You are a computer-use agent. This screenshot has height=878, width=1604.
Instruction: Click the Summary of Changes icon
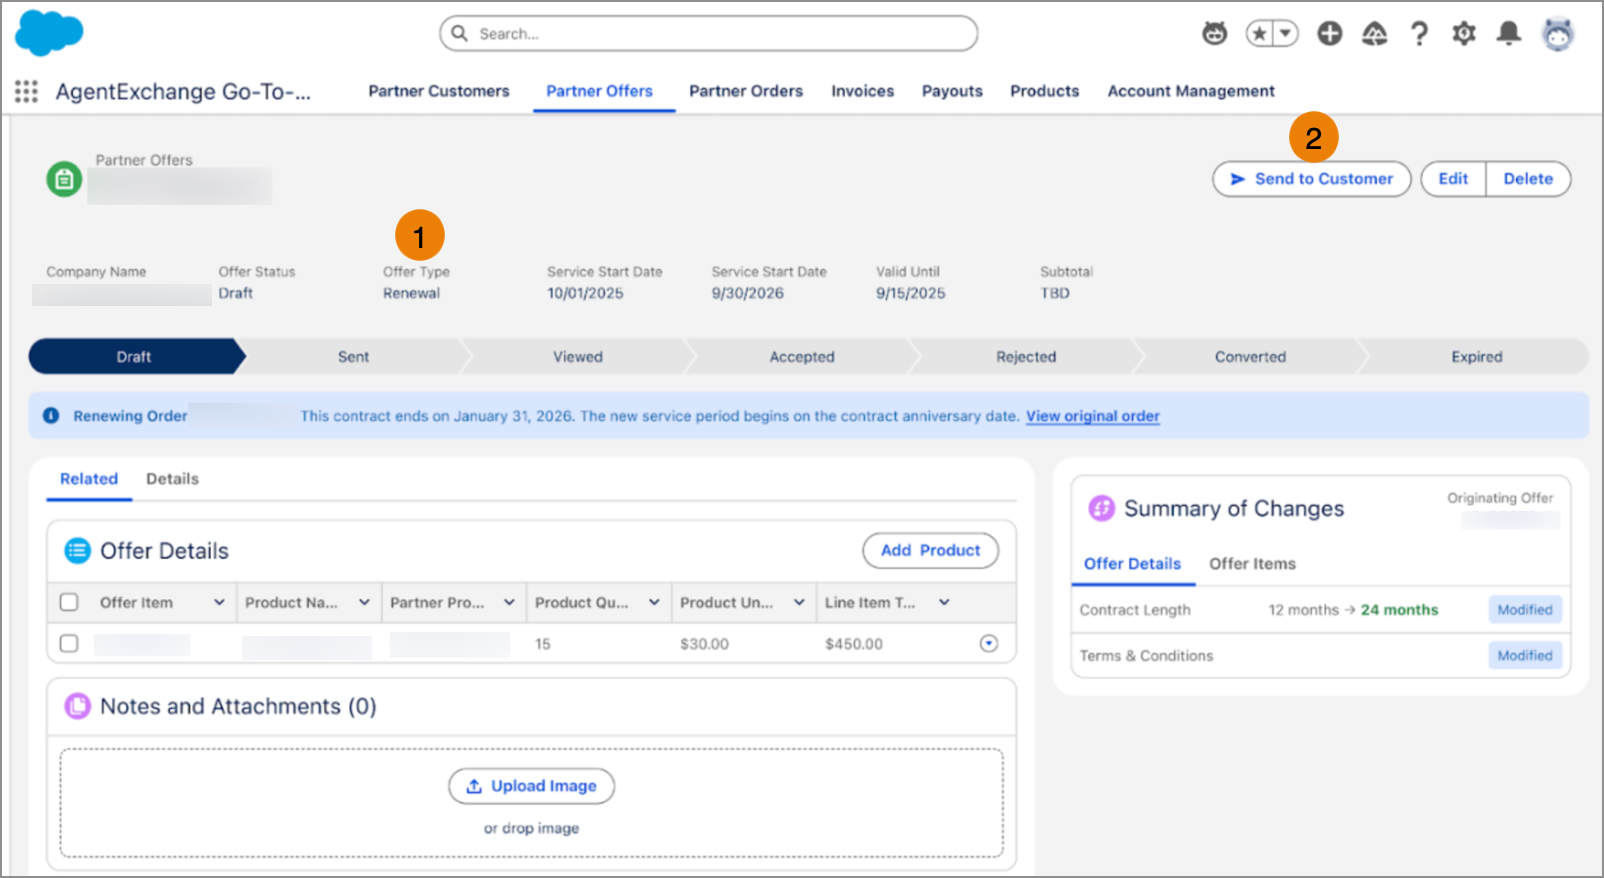click(x=1101, y=508)
